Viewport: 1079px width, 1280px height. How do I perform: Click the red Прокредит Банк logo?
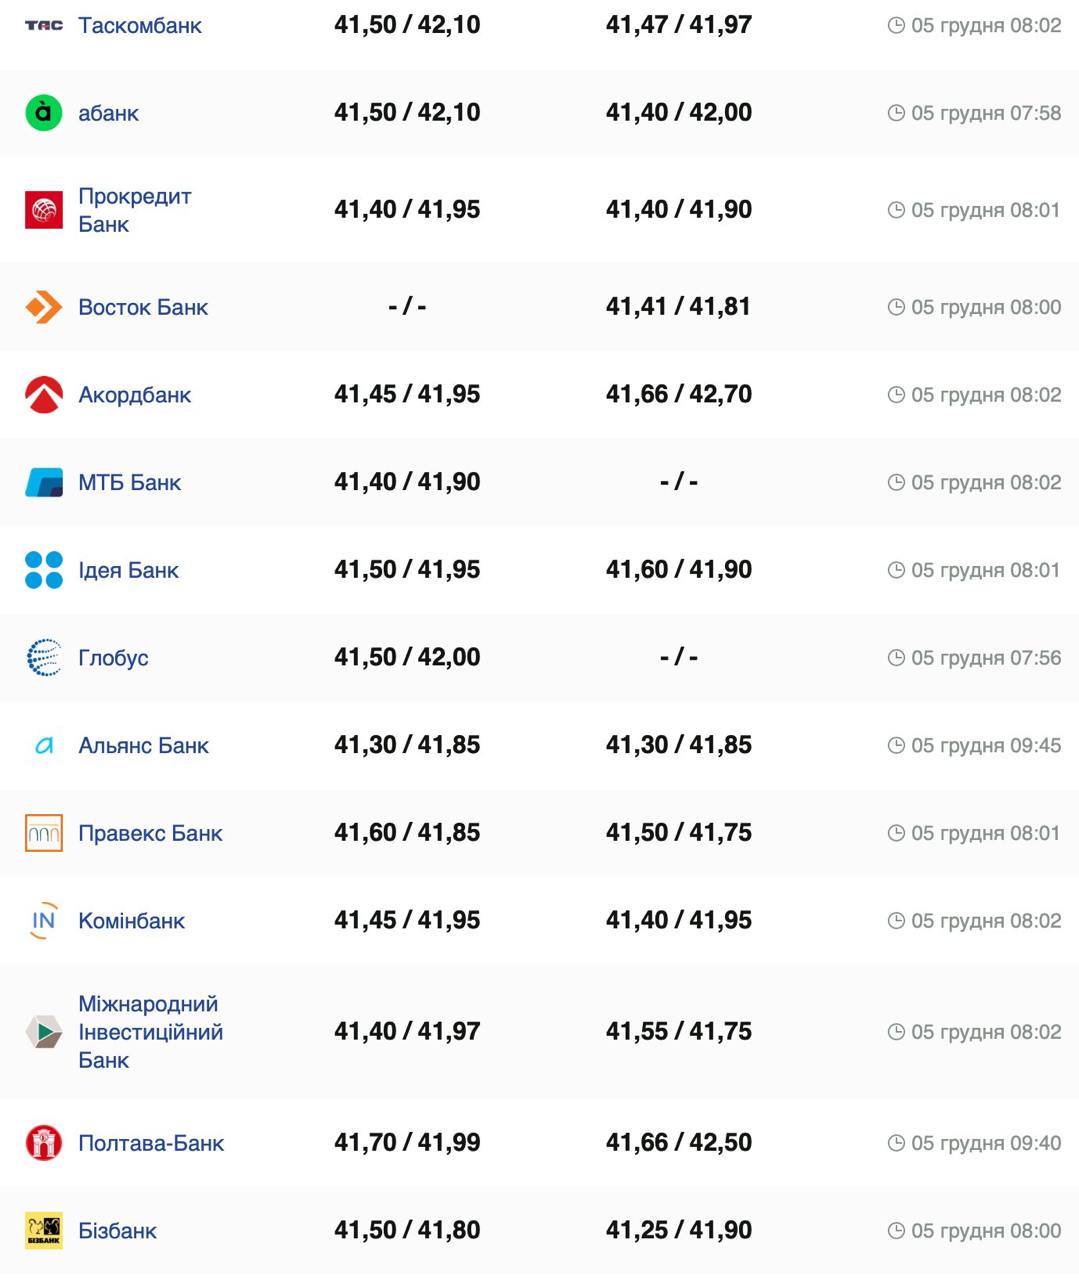(43, 210)
